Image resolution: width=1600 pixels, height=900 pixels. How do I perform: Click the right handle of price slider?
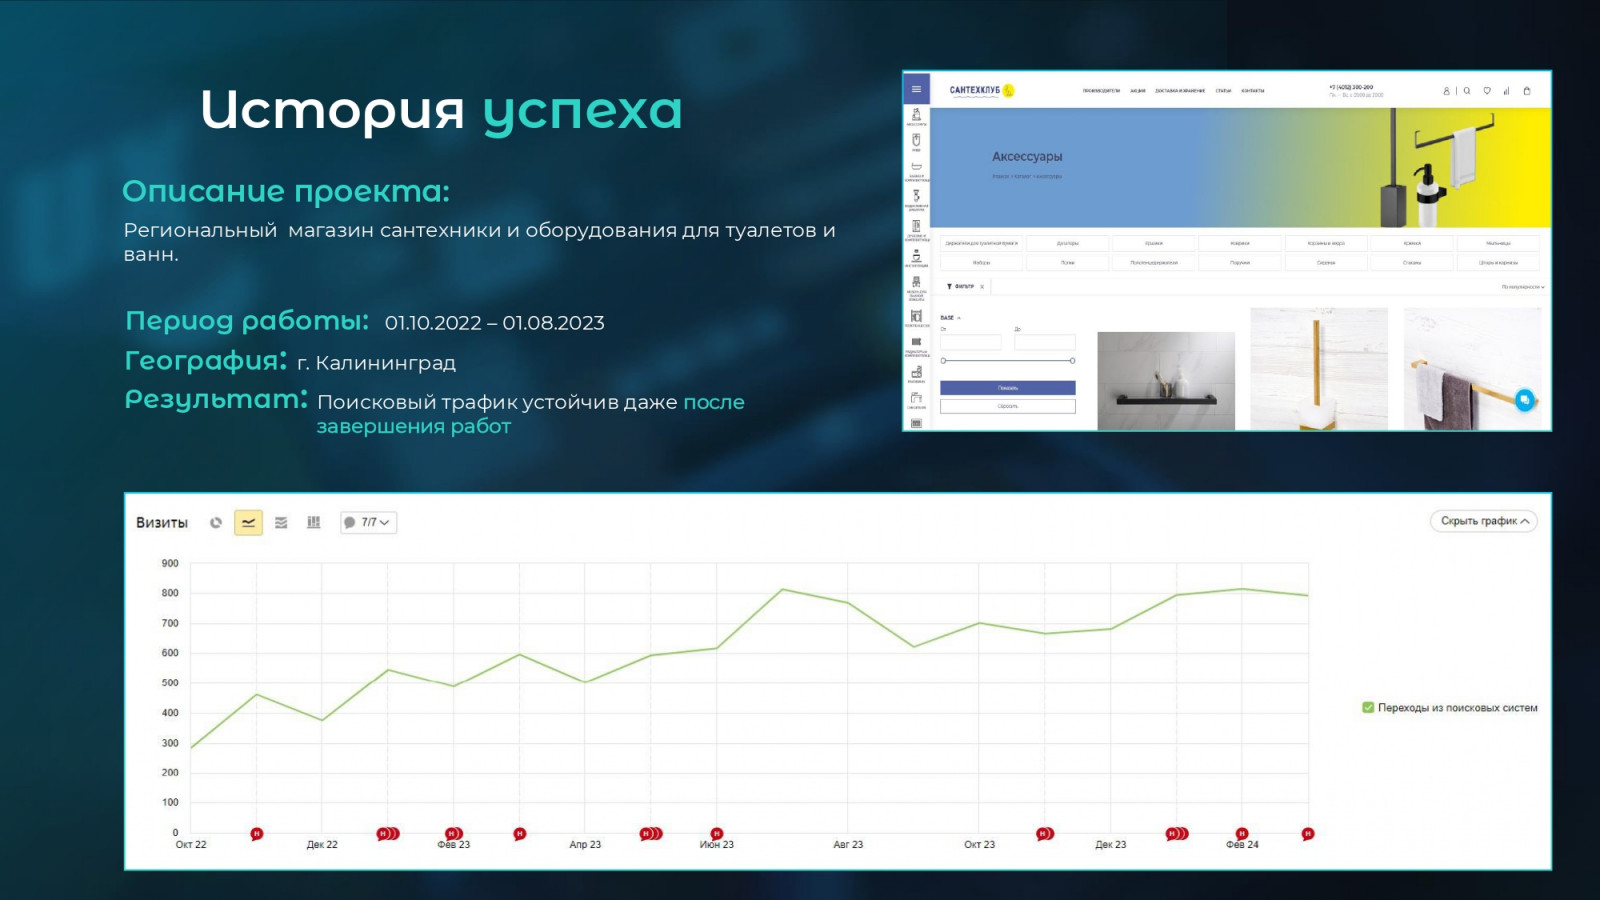(1073, 361)
